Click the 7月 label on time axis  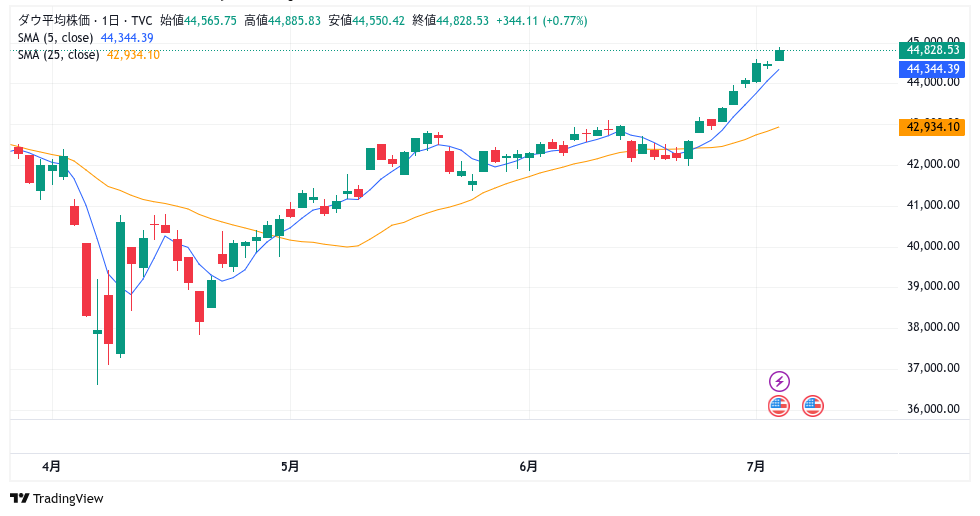[756, 467]
